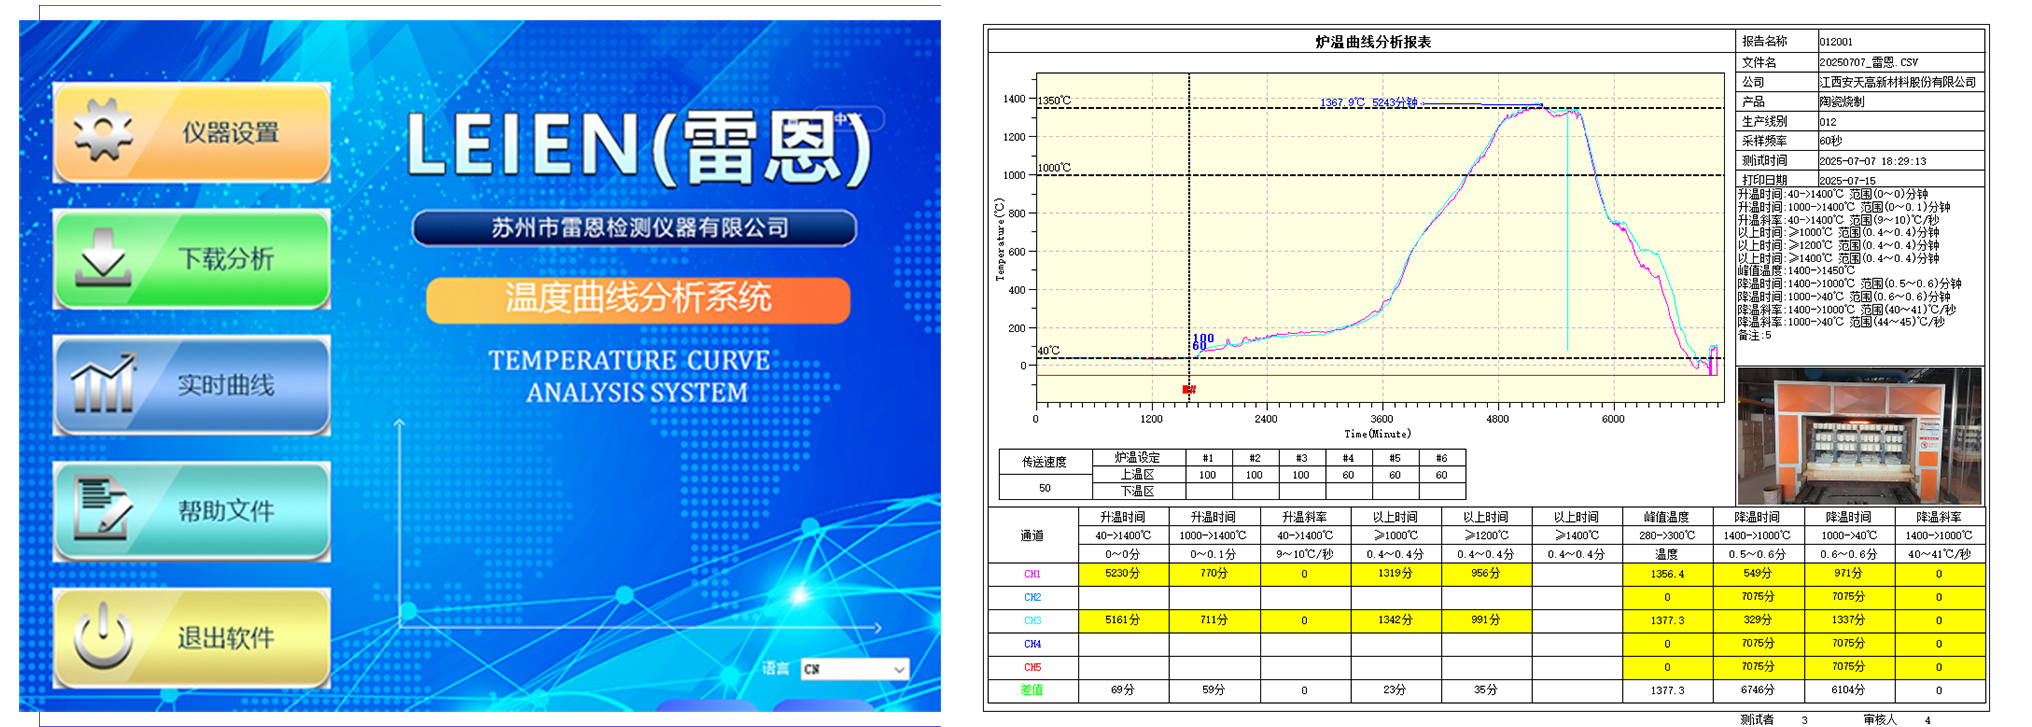The image size is (2032, 727).
Task: Select CH1 cell 1319分
Action: click(x=1395, y=574)
